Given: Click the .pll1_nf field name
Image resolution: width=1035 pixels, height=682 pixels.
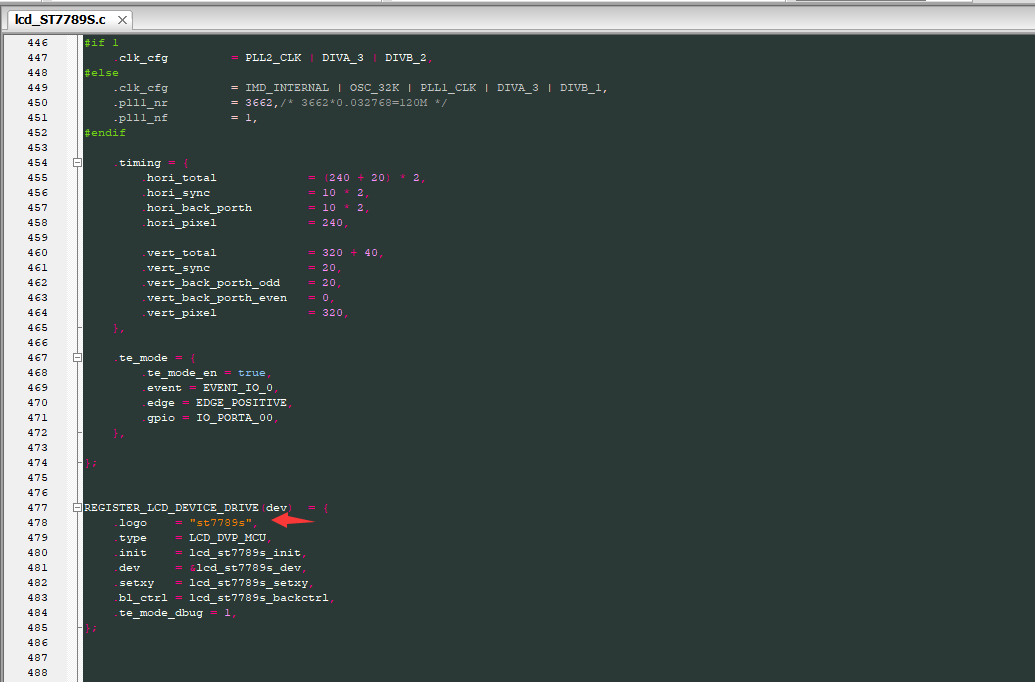Looking at the screenshot, I should coord(141,118).
